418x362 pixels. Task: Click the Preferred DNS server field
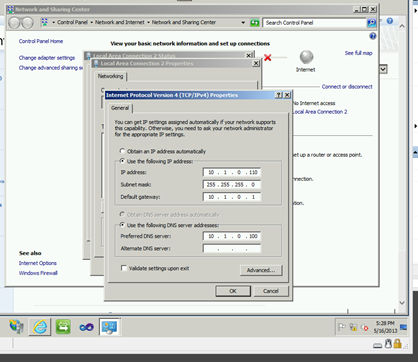(232, 236)
